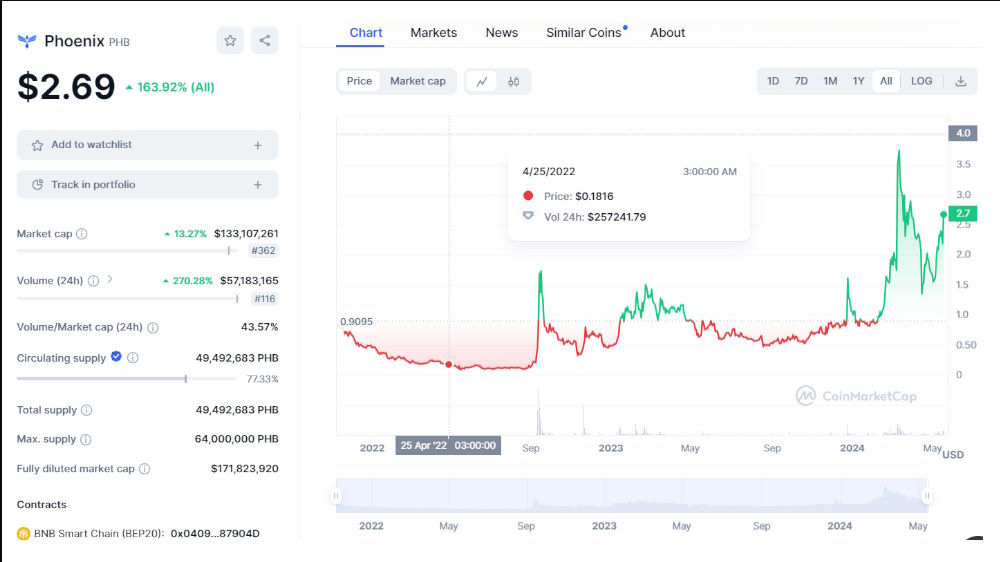The height and width of the screenshot is (562, 1000).
Task: Click 64,000,000 PHB max supply
Action: (x=237, y=439)
